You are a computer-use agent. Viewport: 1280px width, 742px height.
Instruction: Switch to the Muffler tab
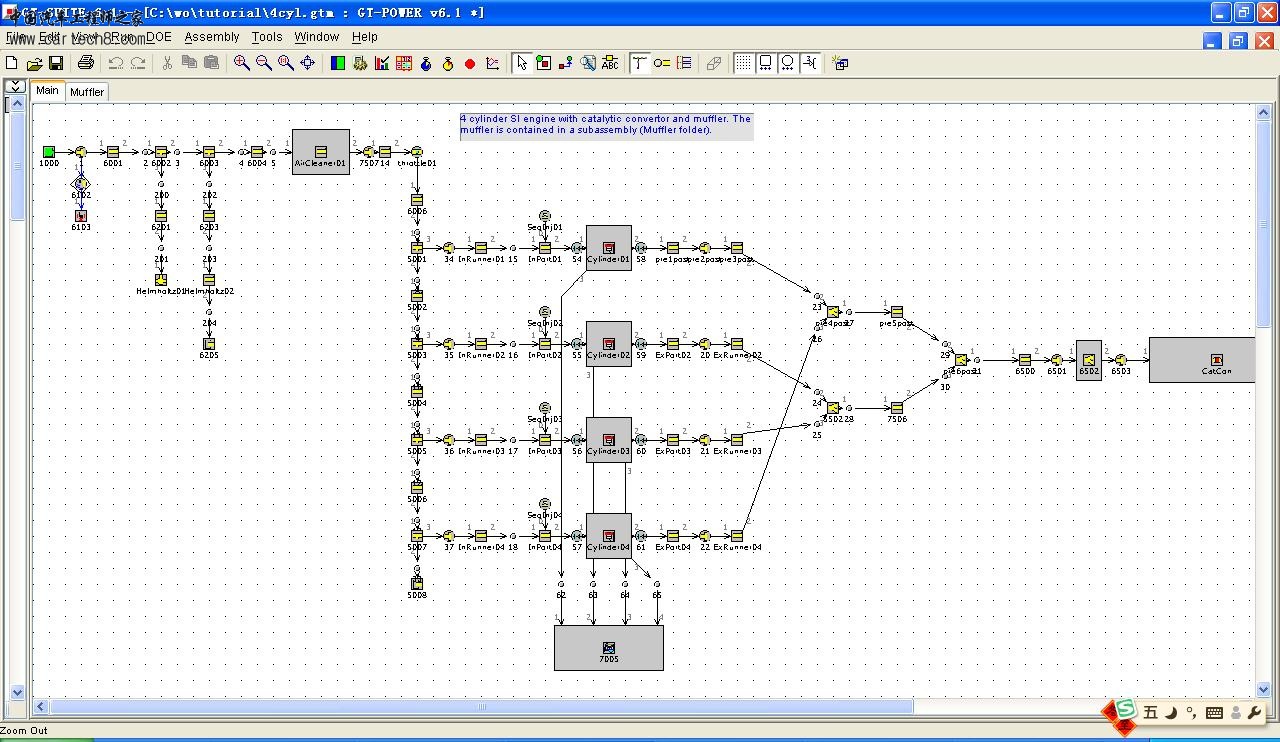coord(87,92)
